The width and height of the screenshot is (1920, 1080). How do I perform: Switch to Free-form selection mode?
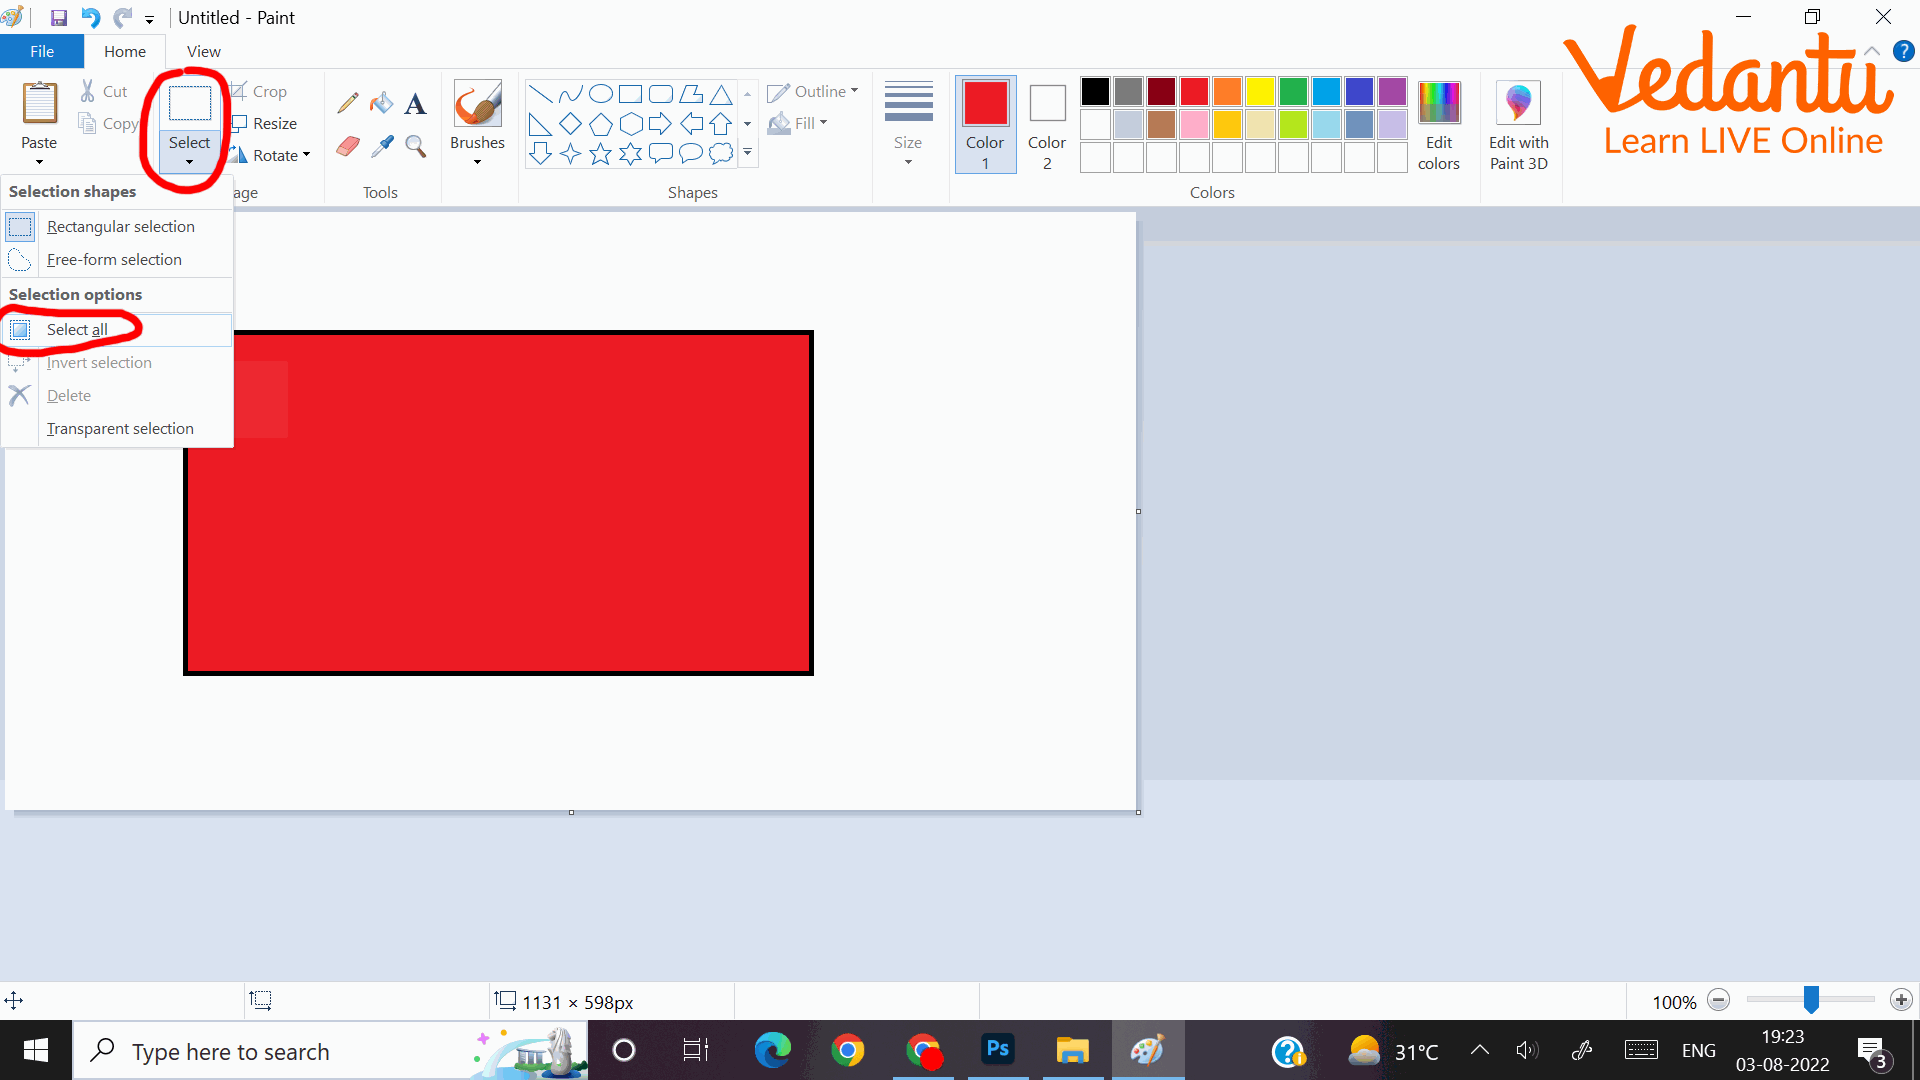click(114, 260)
